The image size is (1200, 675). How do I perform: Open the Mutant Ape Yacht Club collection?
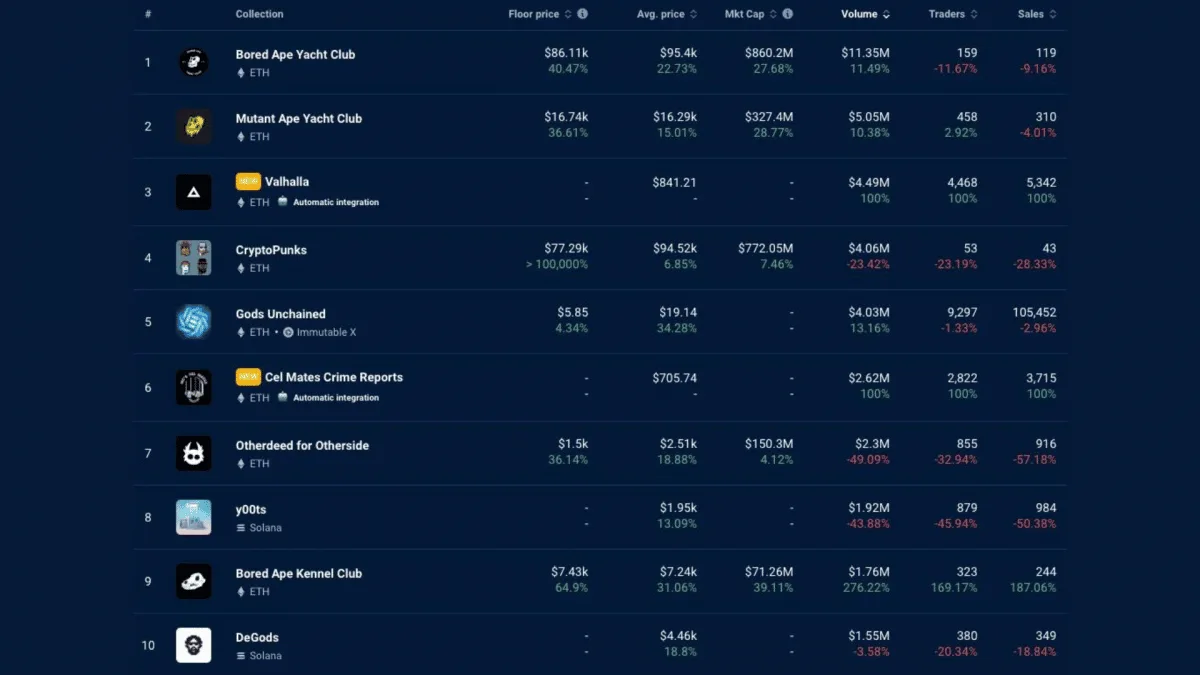299,118
